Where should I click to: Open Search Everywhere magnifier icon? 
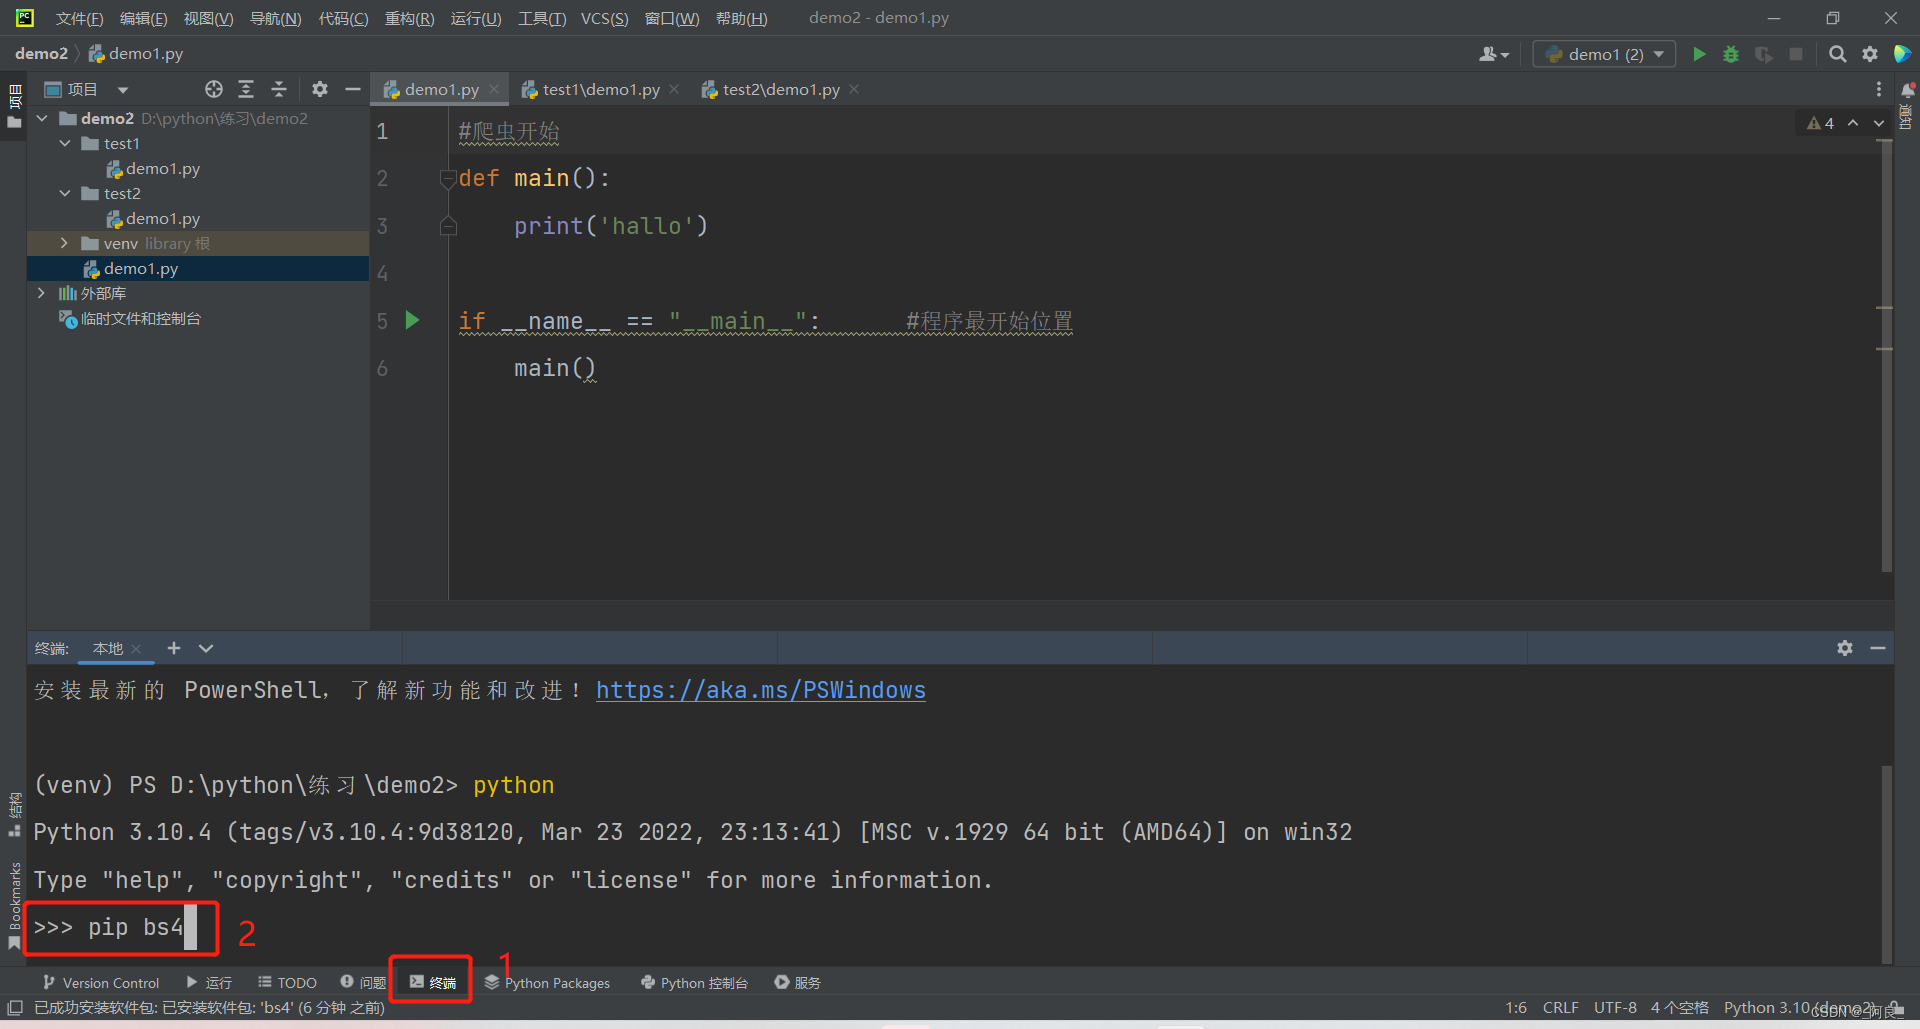pos(1837,54)
